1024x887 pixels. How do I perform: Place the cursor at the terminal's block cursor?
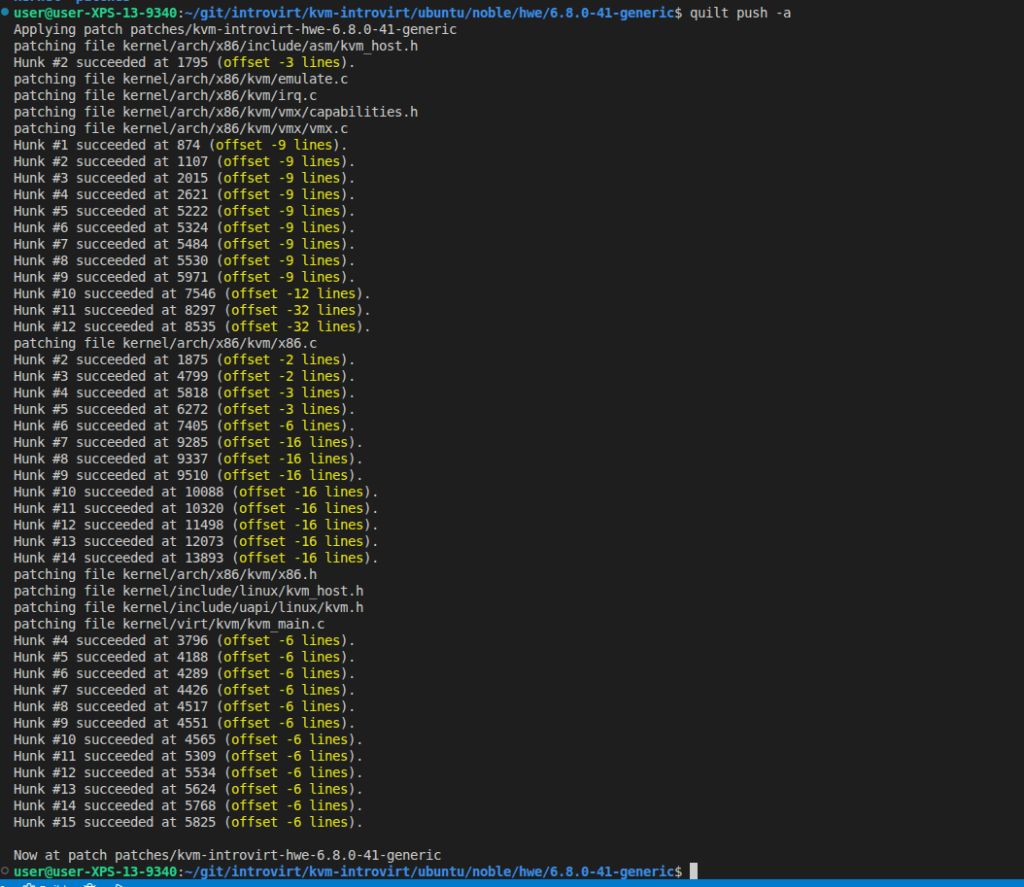[693, 872]
